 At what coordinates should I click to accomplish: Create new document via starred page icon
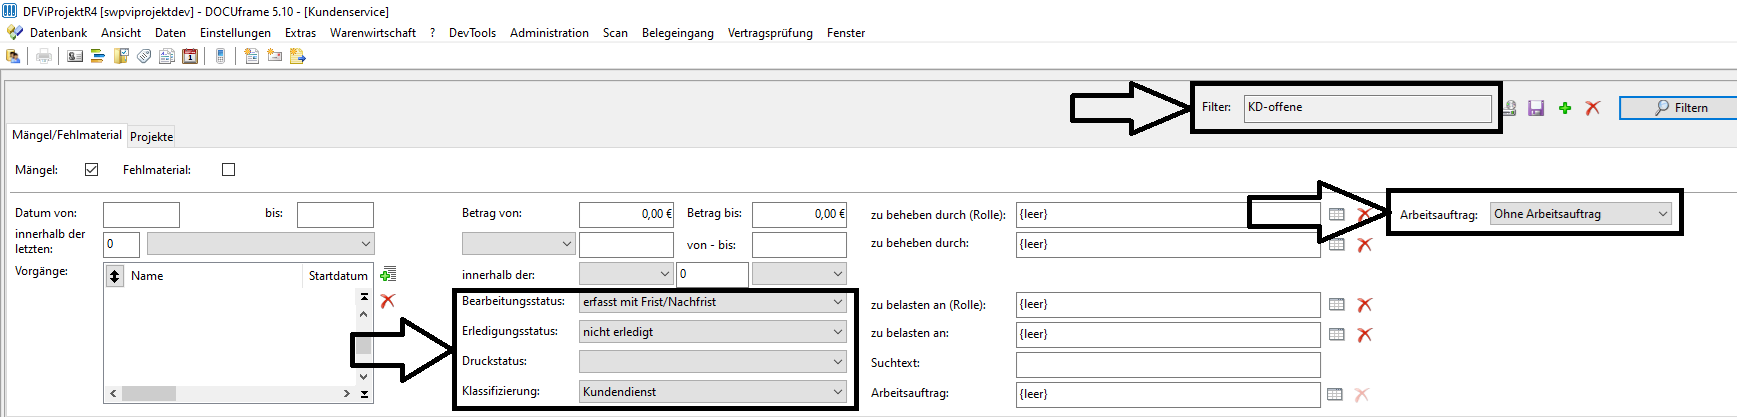click(251, 56)
